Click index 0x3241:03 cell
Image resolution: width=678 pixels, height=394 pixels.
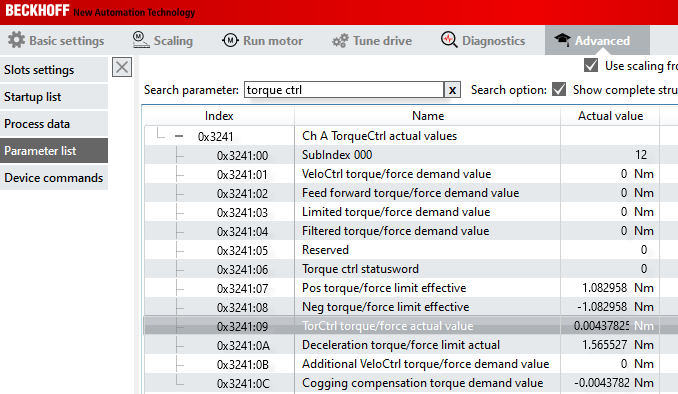pyautogui.click(x=242, y=212)
